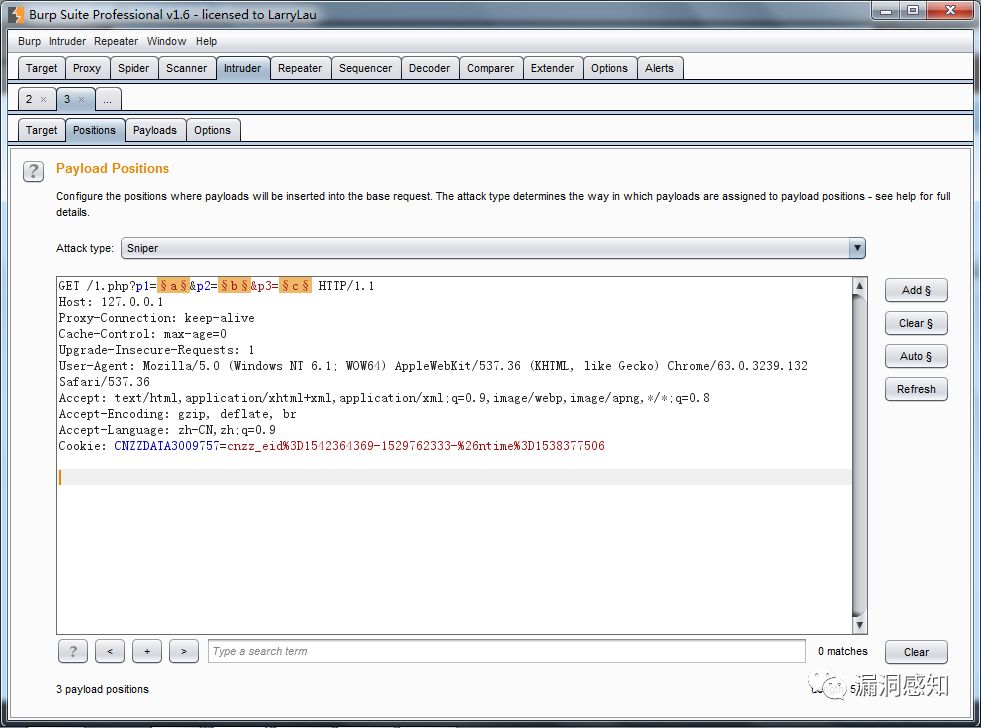Screen dimensions: 981x728
Task: Open the Burp menu
Action: 29,41
